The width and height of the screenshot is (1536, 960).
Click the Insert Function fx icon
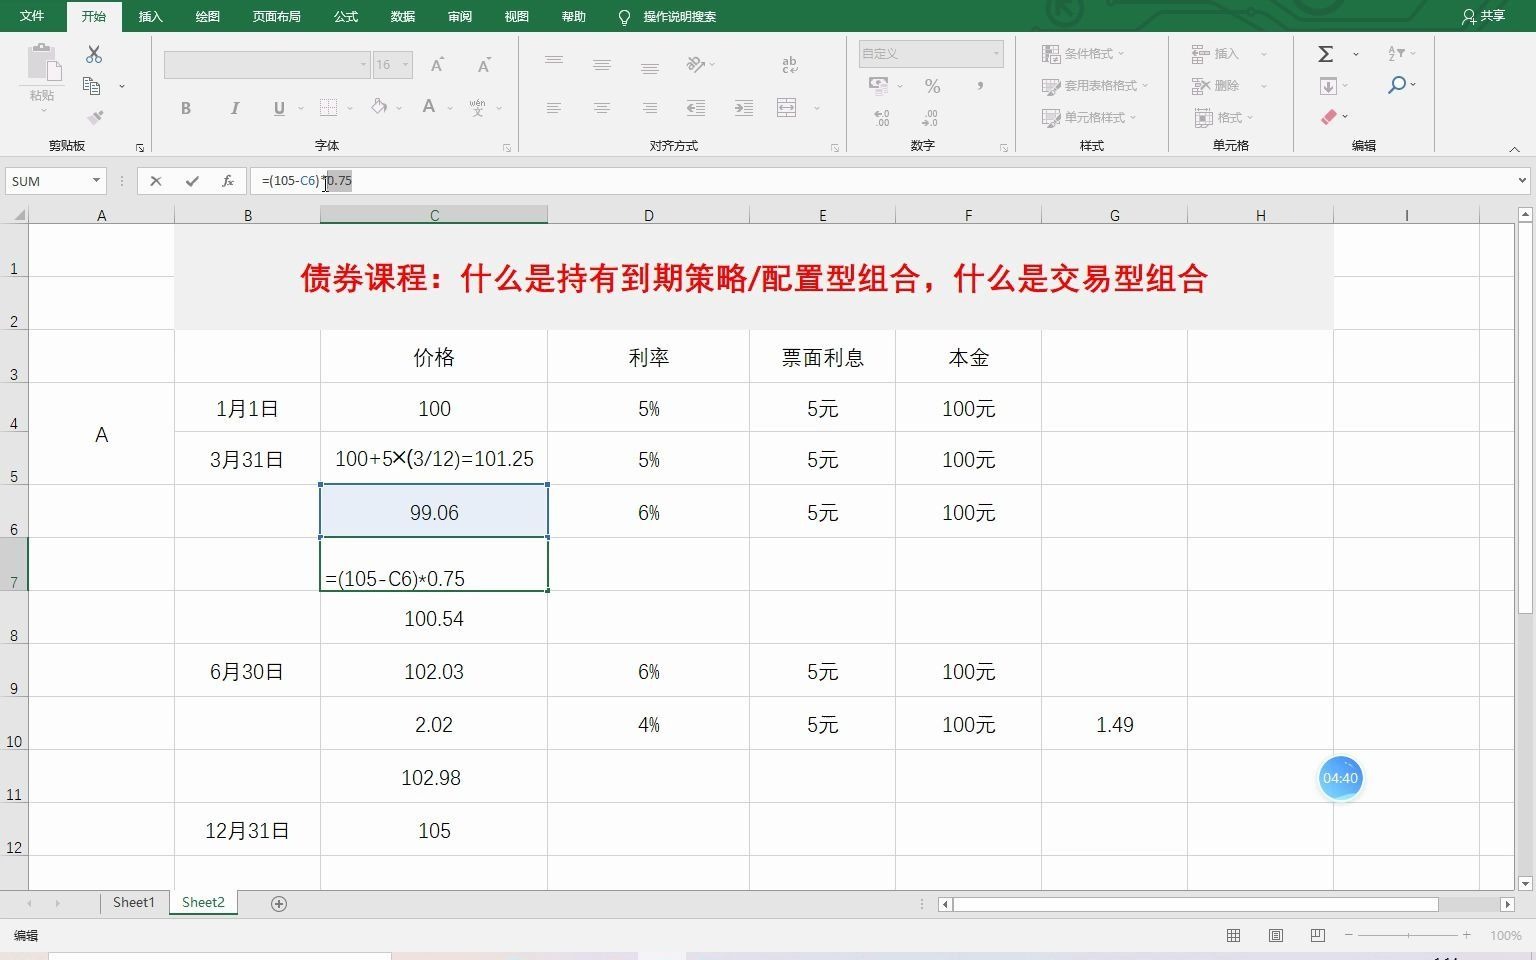pos(228,181)
